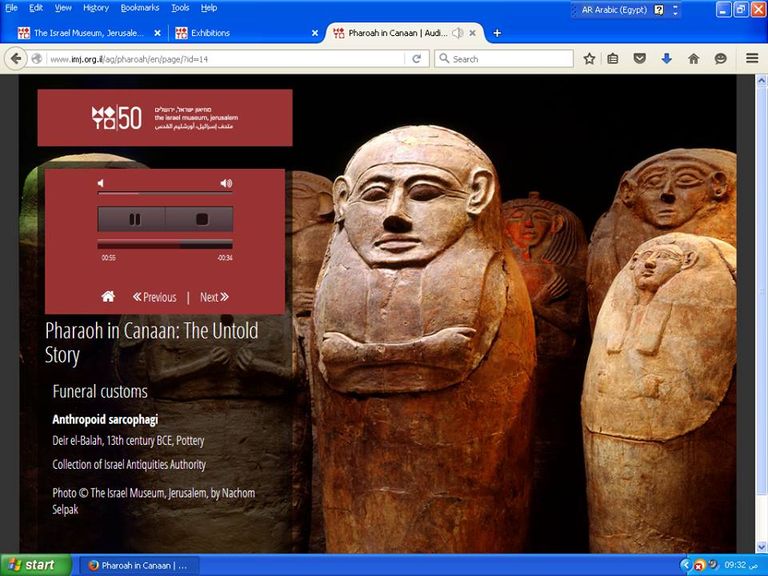Screen dimensions: 768x576
Task: Click the maximum volume speaker icon
Action: tap(226, 183)
